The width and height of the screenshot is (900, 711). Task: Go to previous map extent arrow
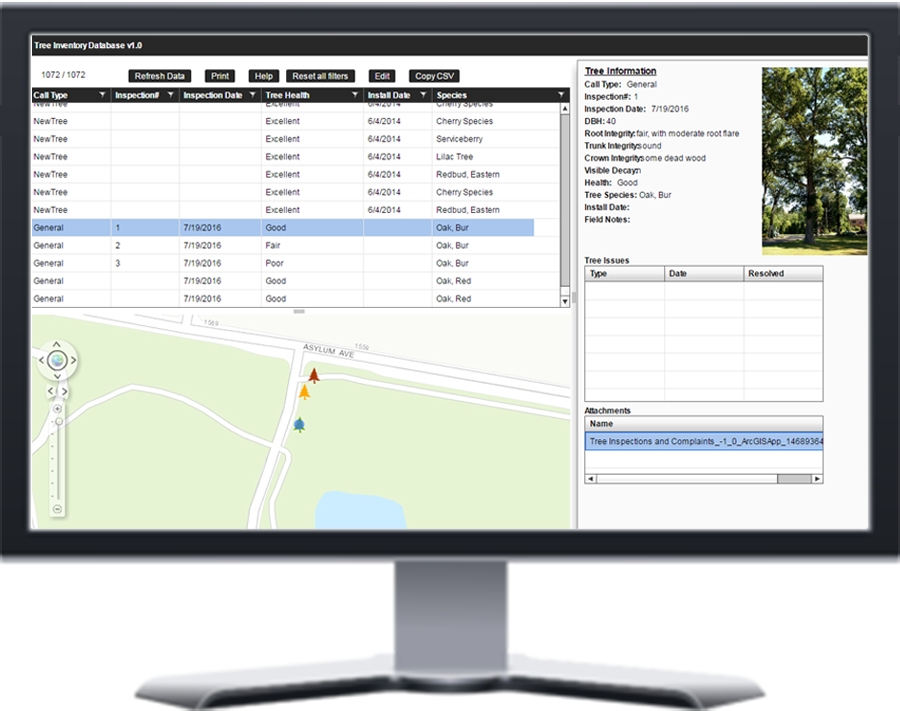click(x=51, y=392)
